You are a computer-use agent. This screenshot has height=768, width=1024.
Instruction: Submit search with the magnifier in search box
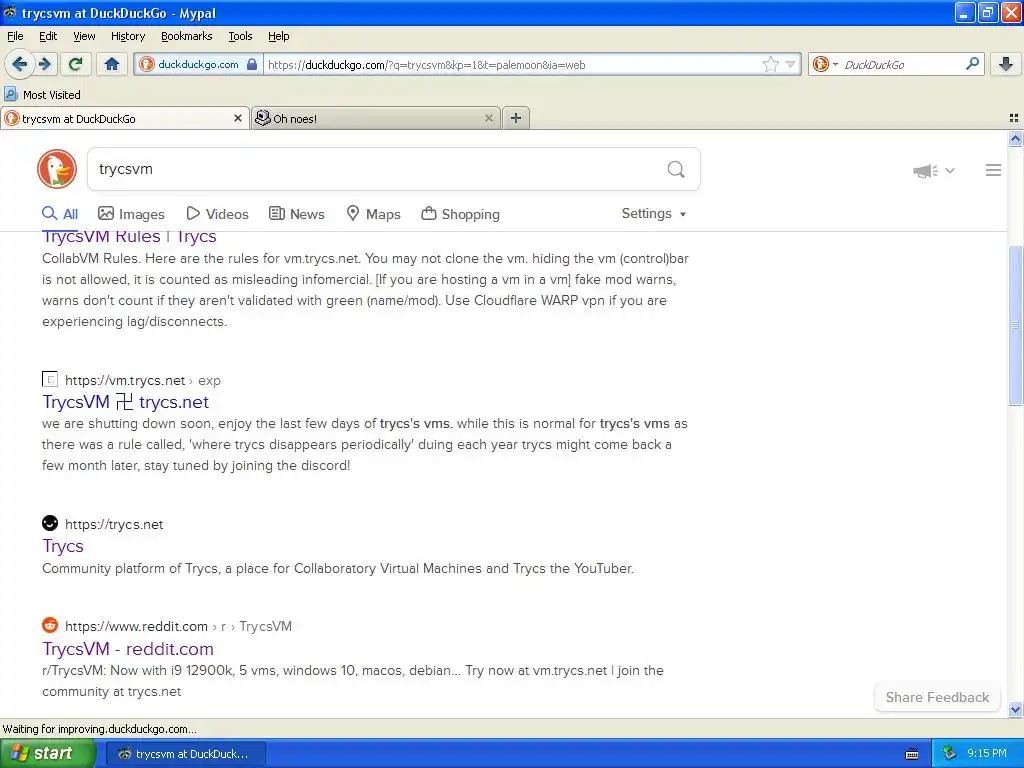coord(676,170)
